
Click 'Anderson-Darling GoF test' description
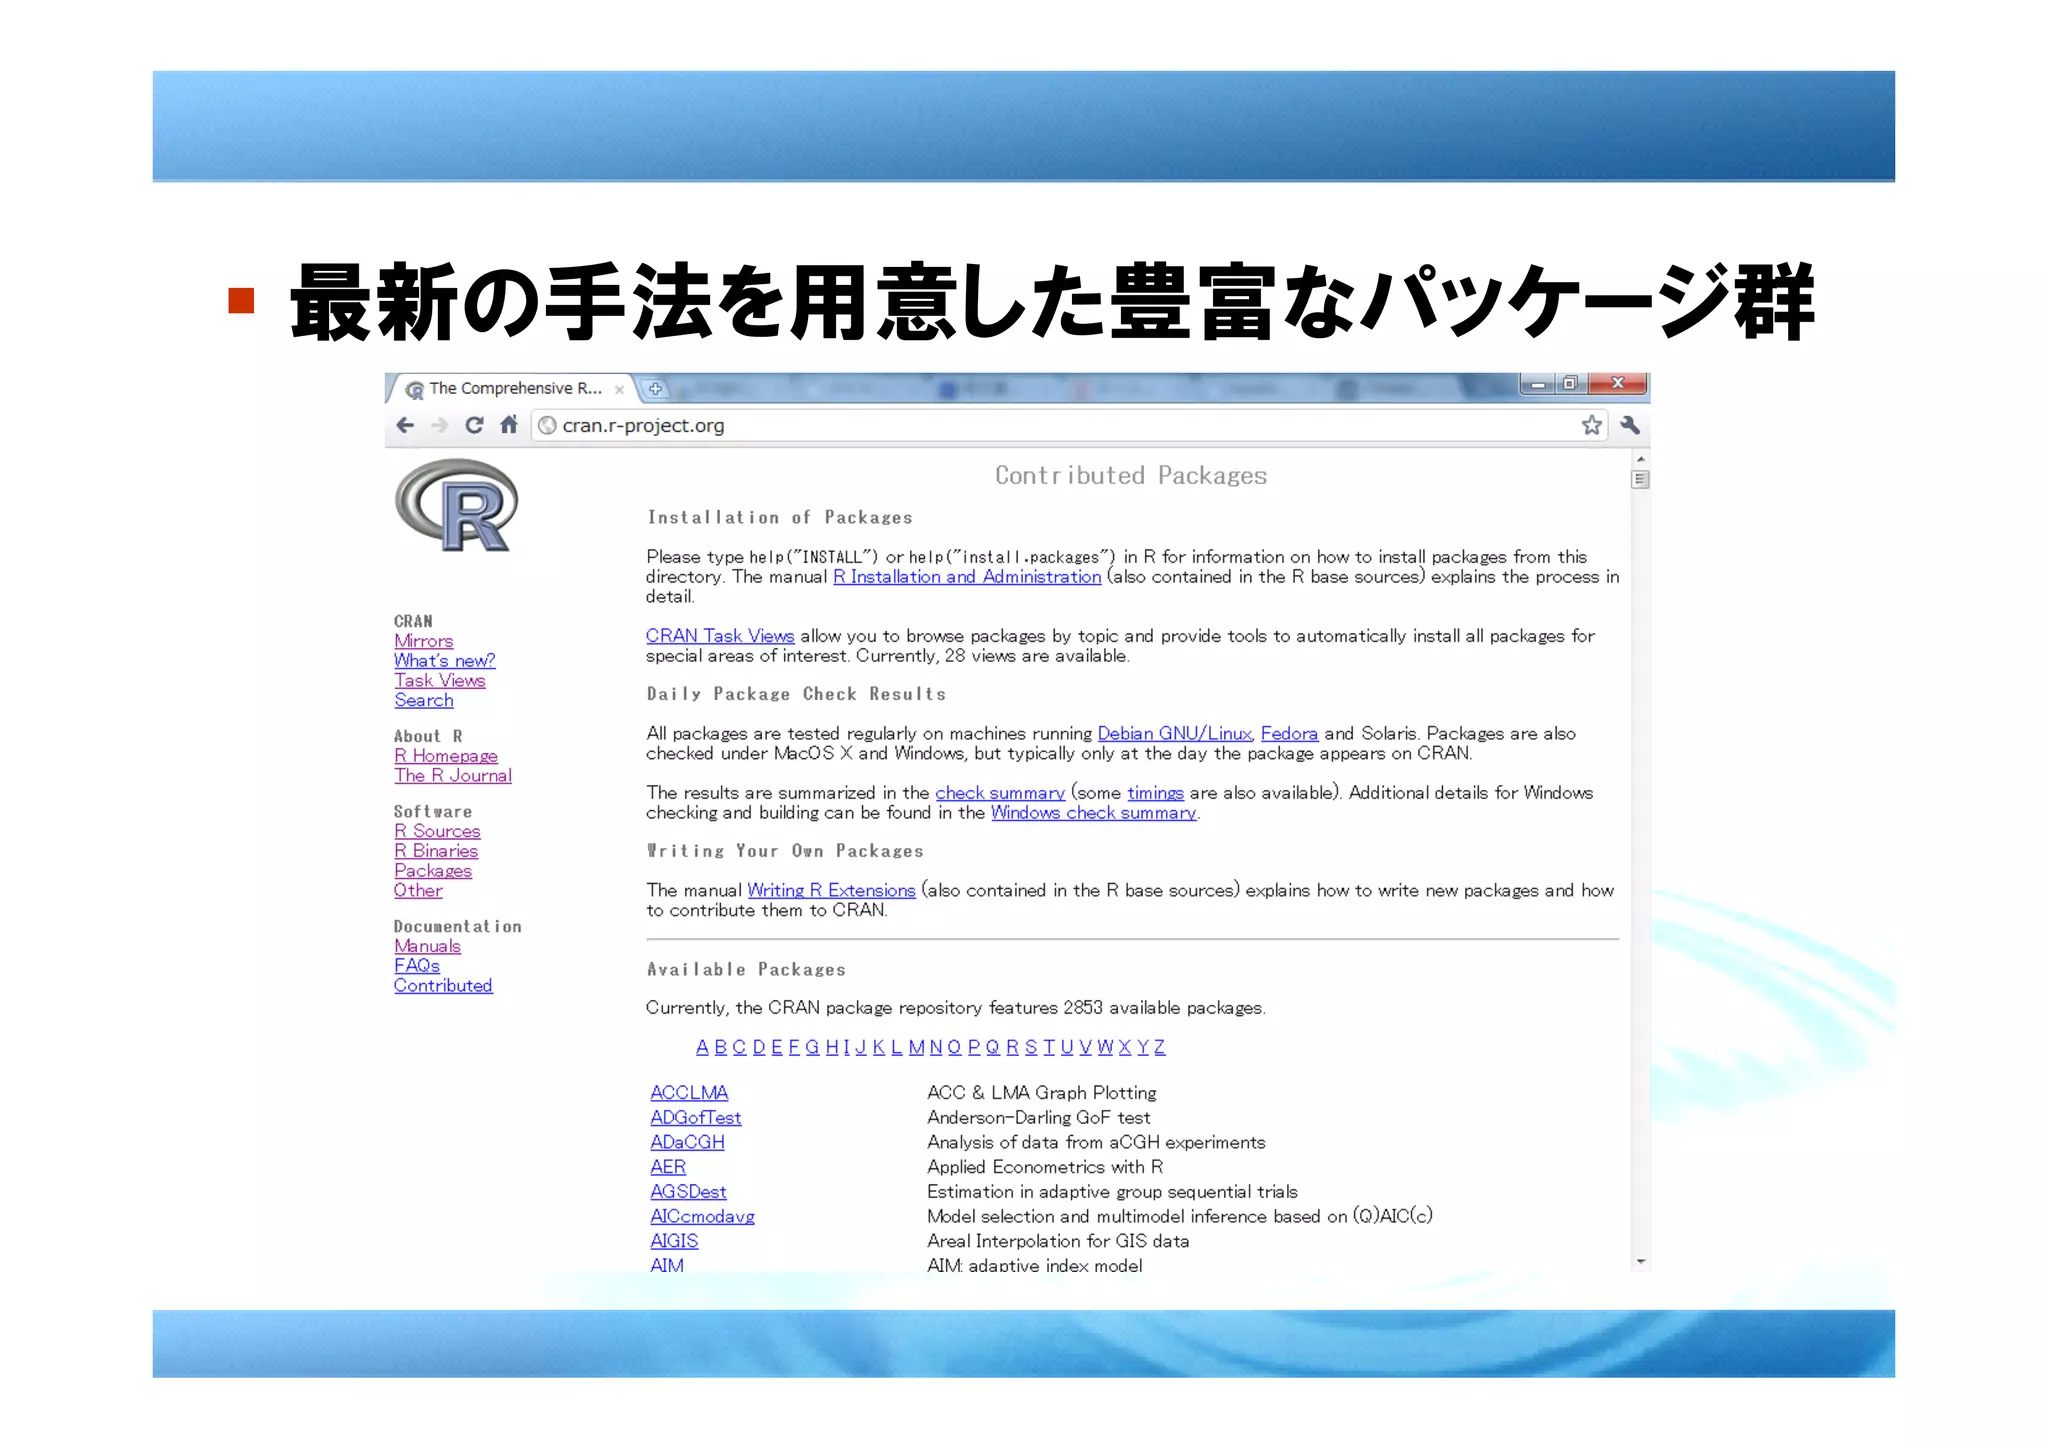1038,1118
